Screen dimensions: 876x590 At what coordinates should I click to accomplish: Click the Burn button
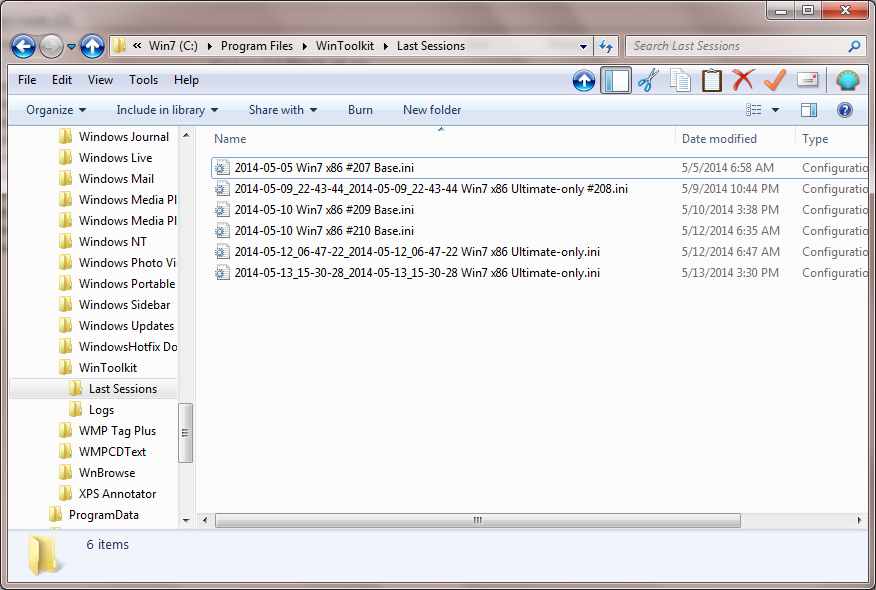[360, 110]
